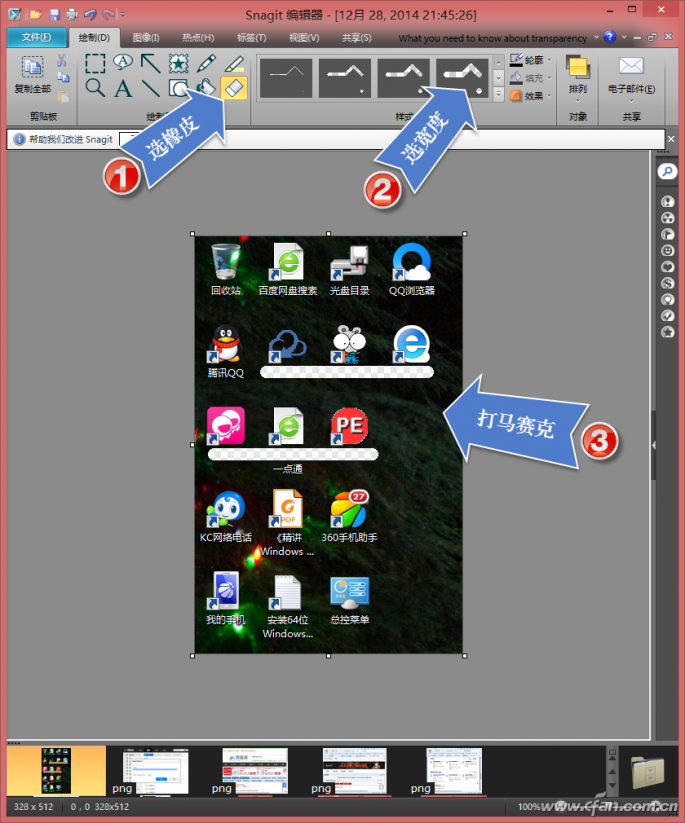Activate the Pen tool
This screenshot has width=685, height=823.
pos(206,63)
